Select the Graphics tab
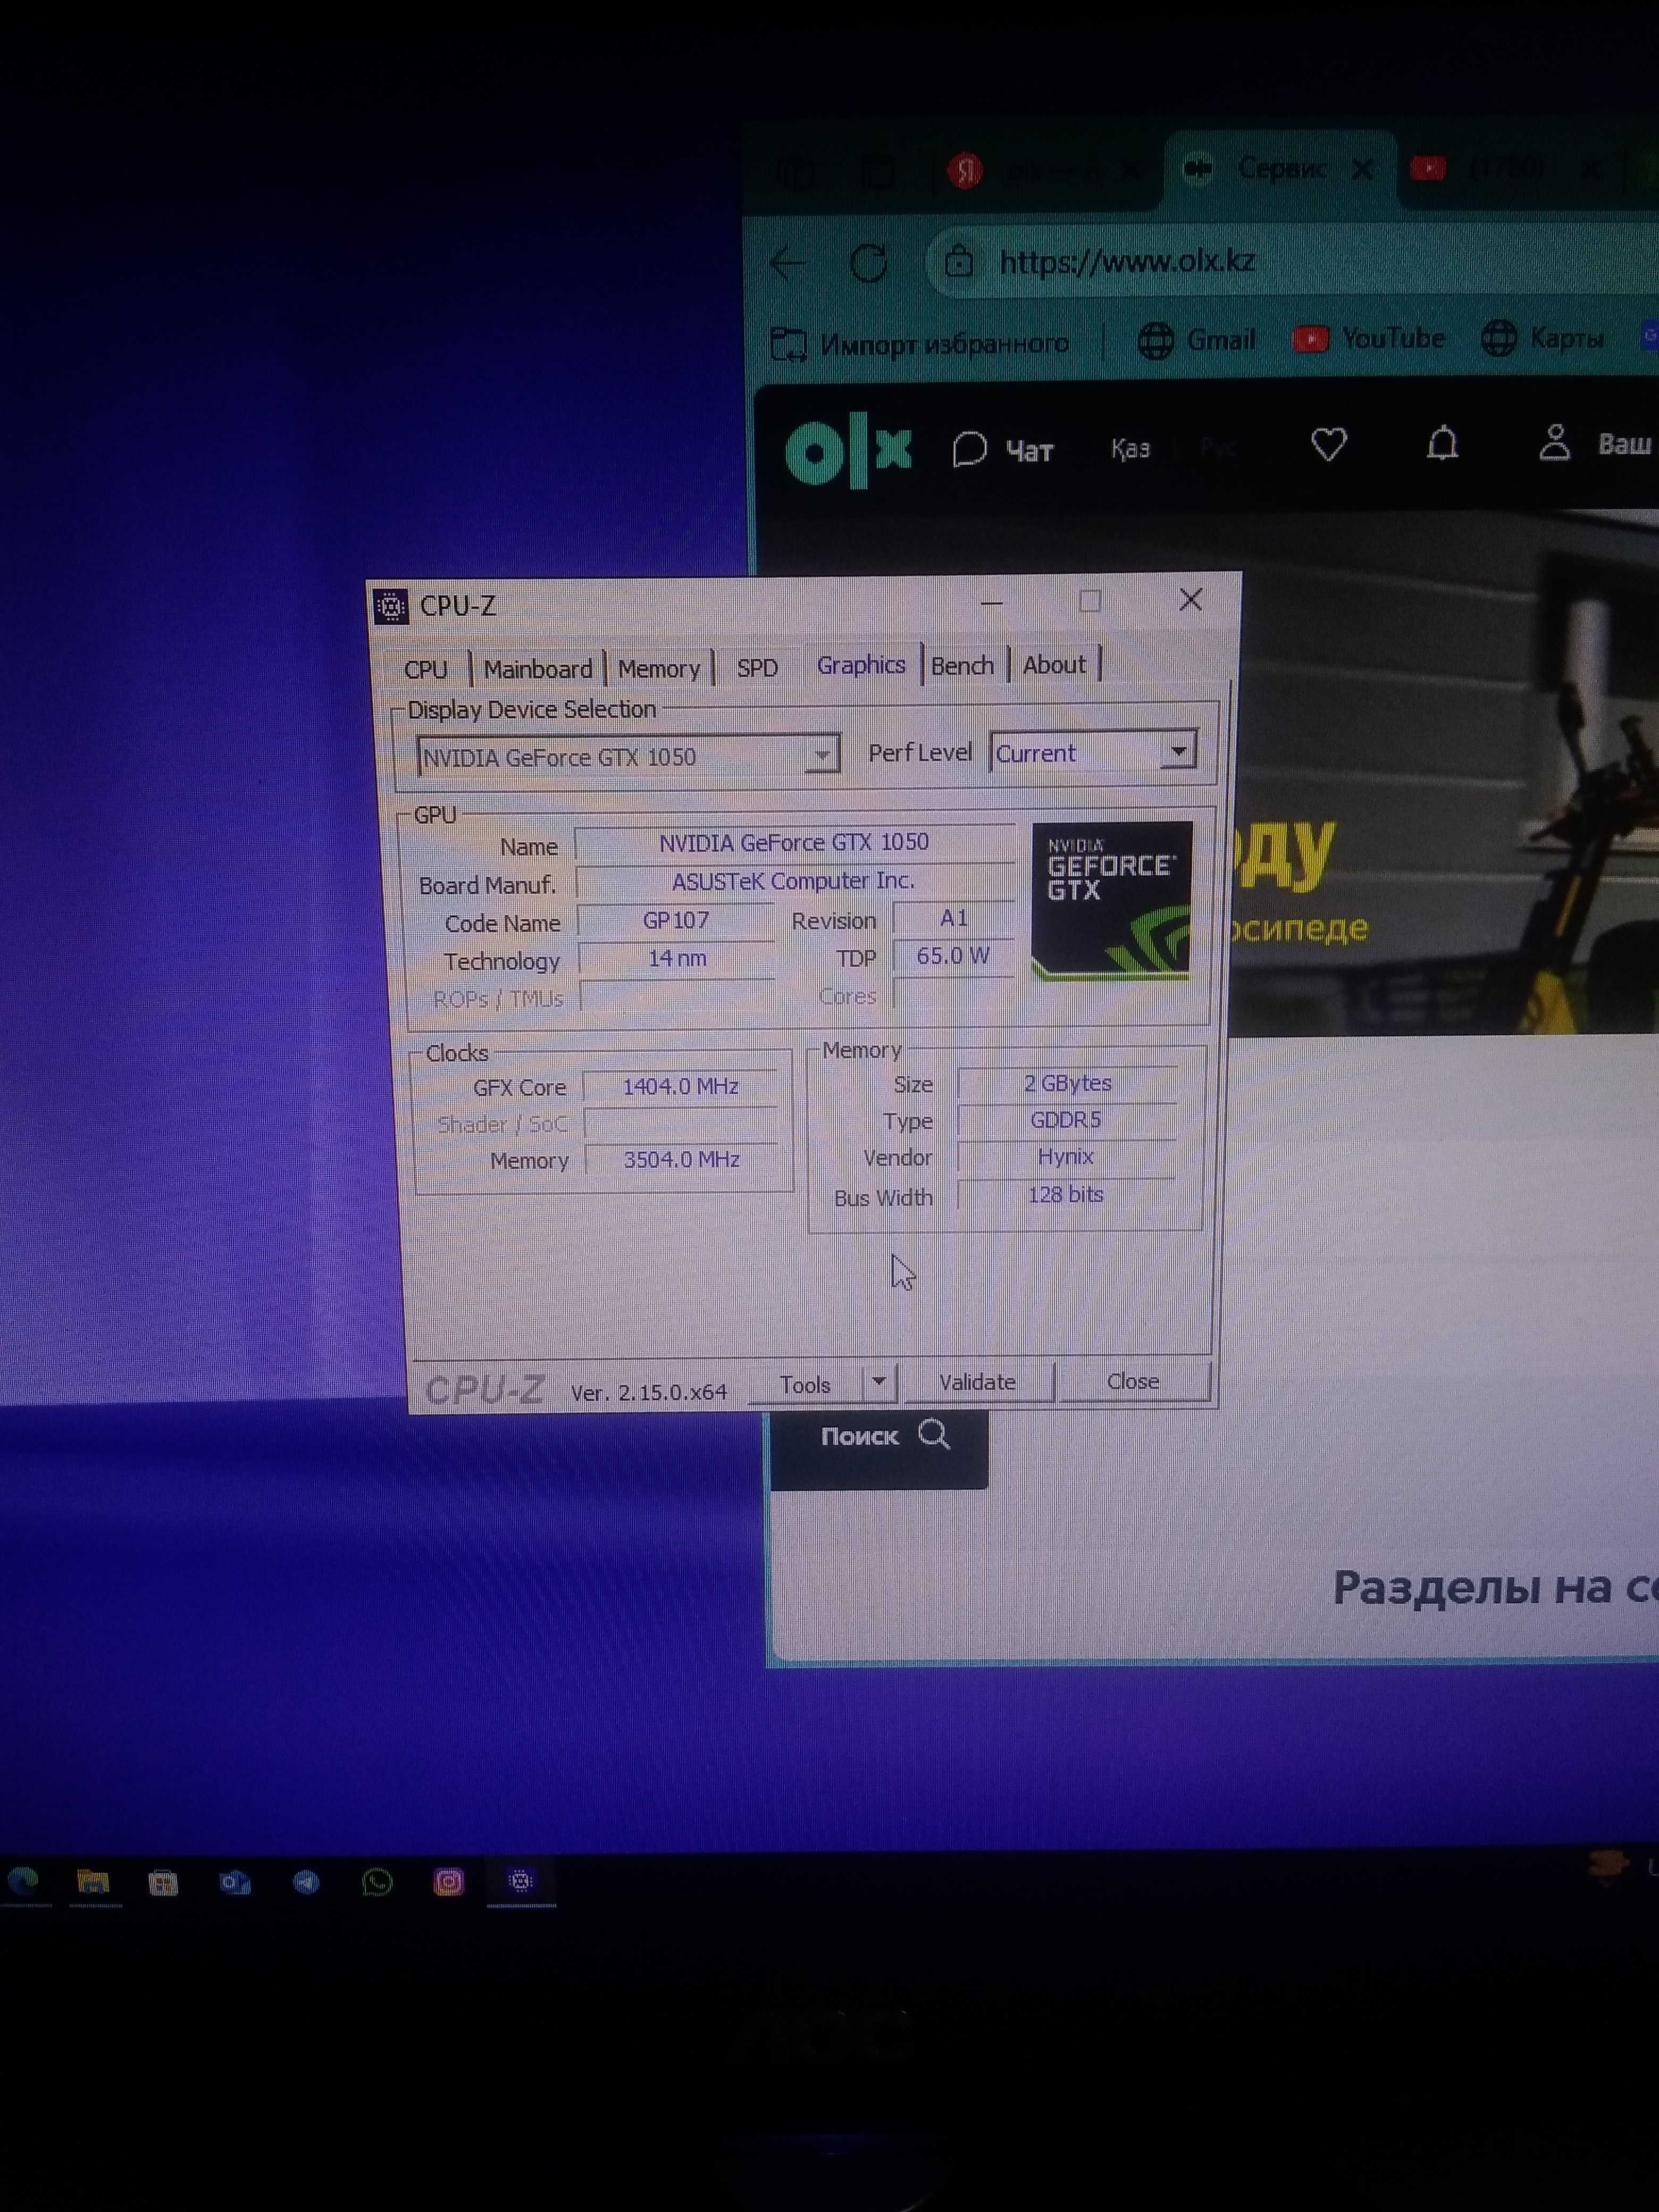The image size is (1659, 2212). [x=861, y=665]
